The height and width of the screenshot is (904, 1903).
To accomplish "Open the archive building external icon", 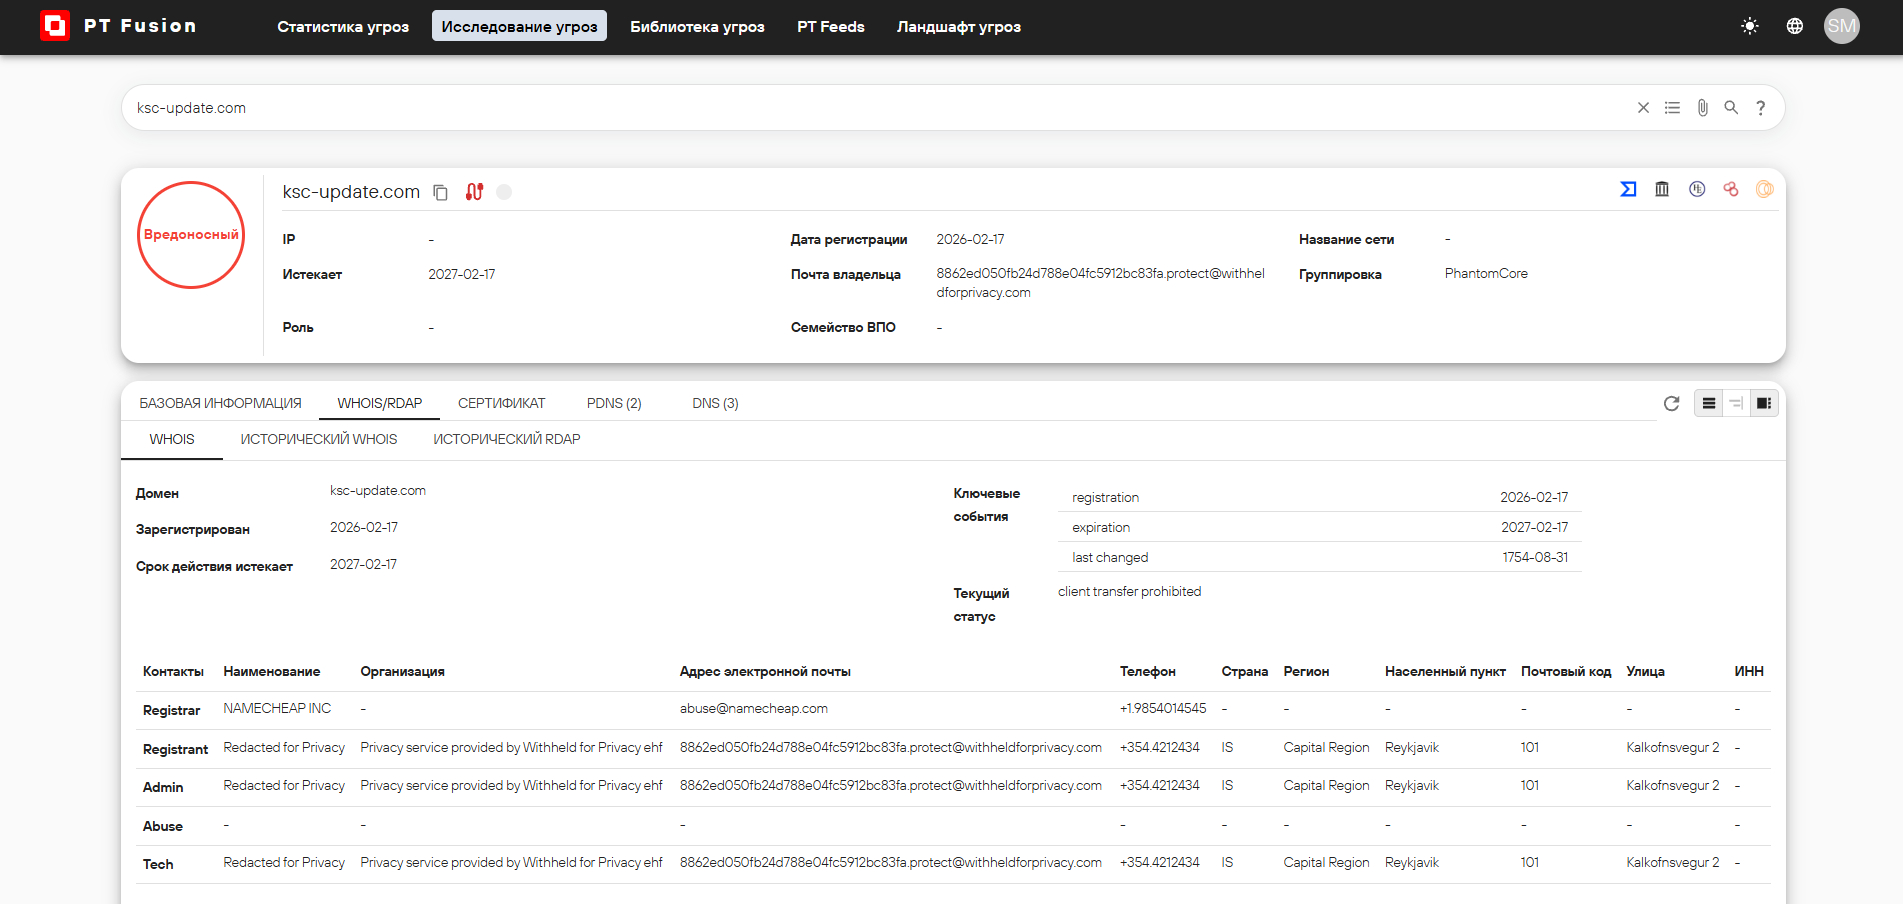I will 1662,189.
